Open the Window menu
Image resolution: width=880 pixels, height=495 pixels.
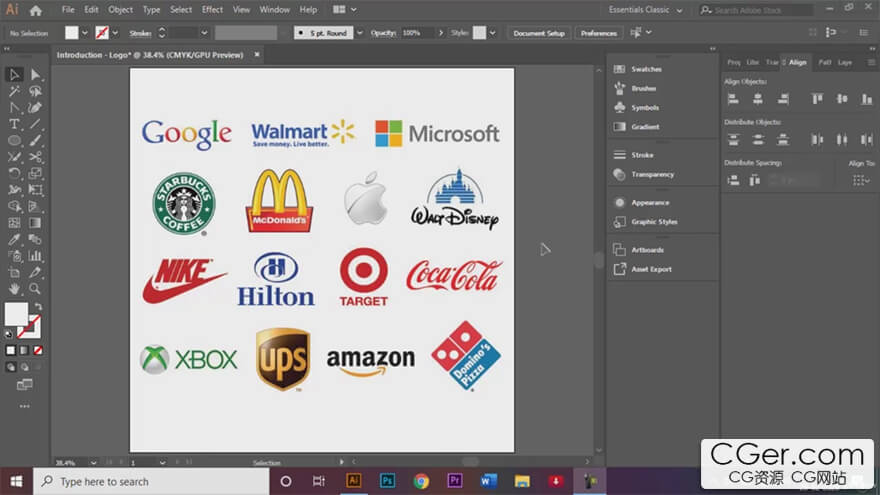tap(274, 10)
